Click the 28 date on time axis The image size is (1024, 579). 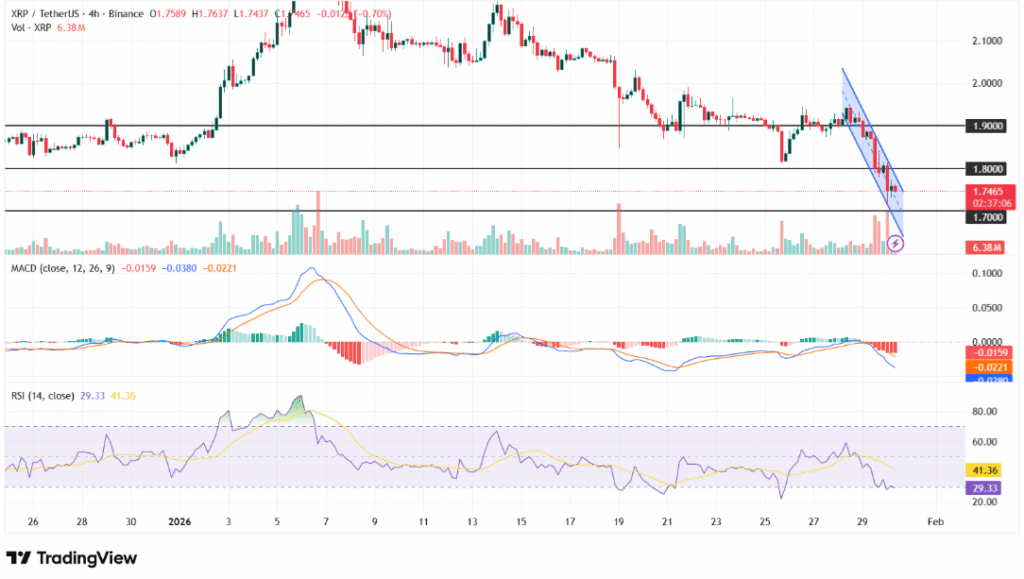coord(82,522)
